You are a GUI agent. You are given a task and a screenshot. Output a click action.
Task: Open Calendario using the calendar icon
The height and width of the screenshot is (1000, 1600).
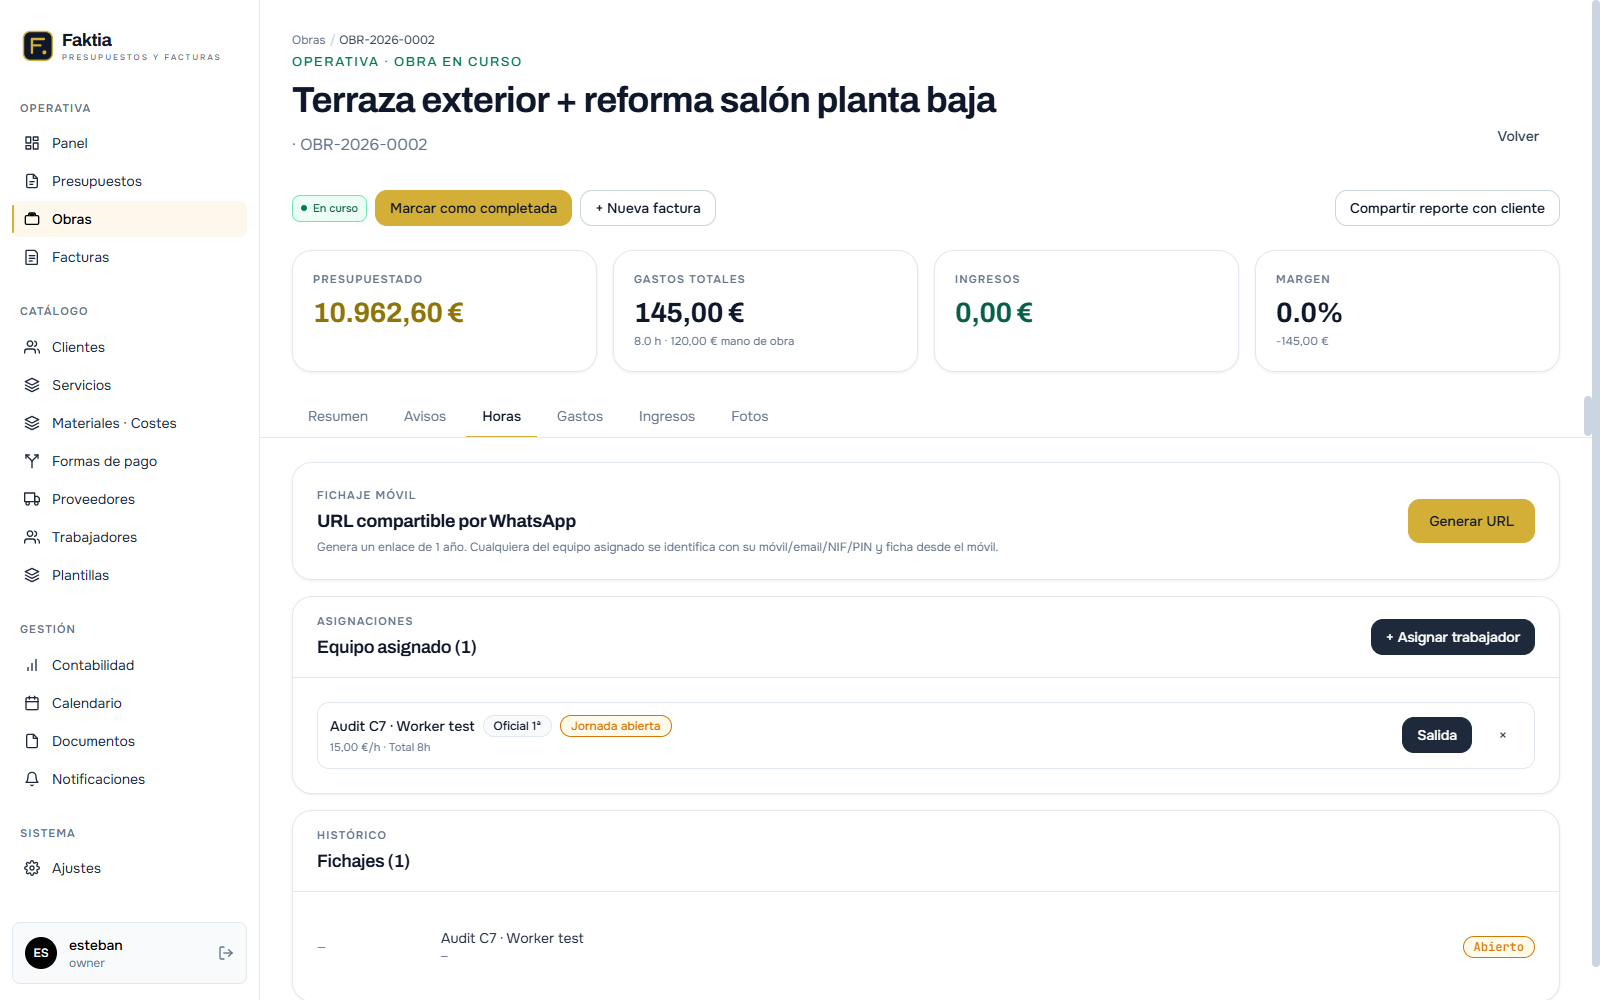(33, 703)
